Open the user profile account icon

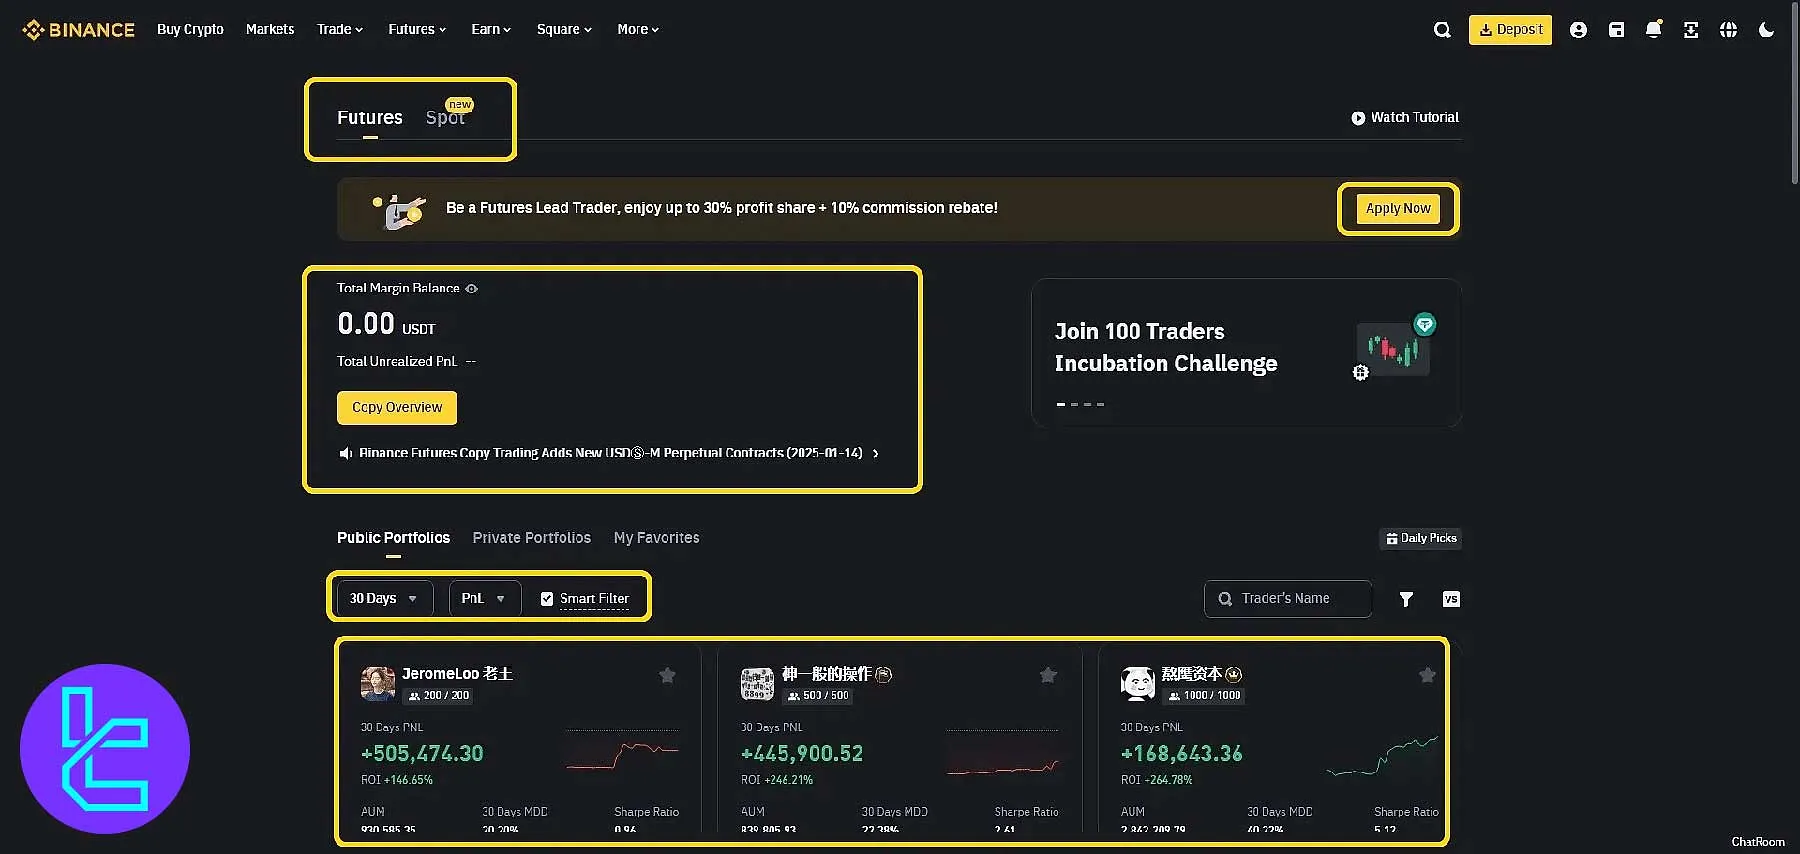pos(1578,30)
